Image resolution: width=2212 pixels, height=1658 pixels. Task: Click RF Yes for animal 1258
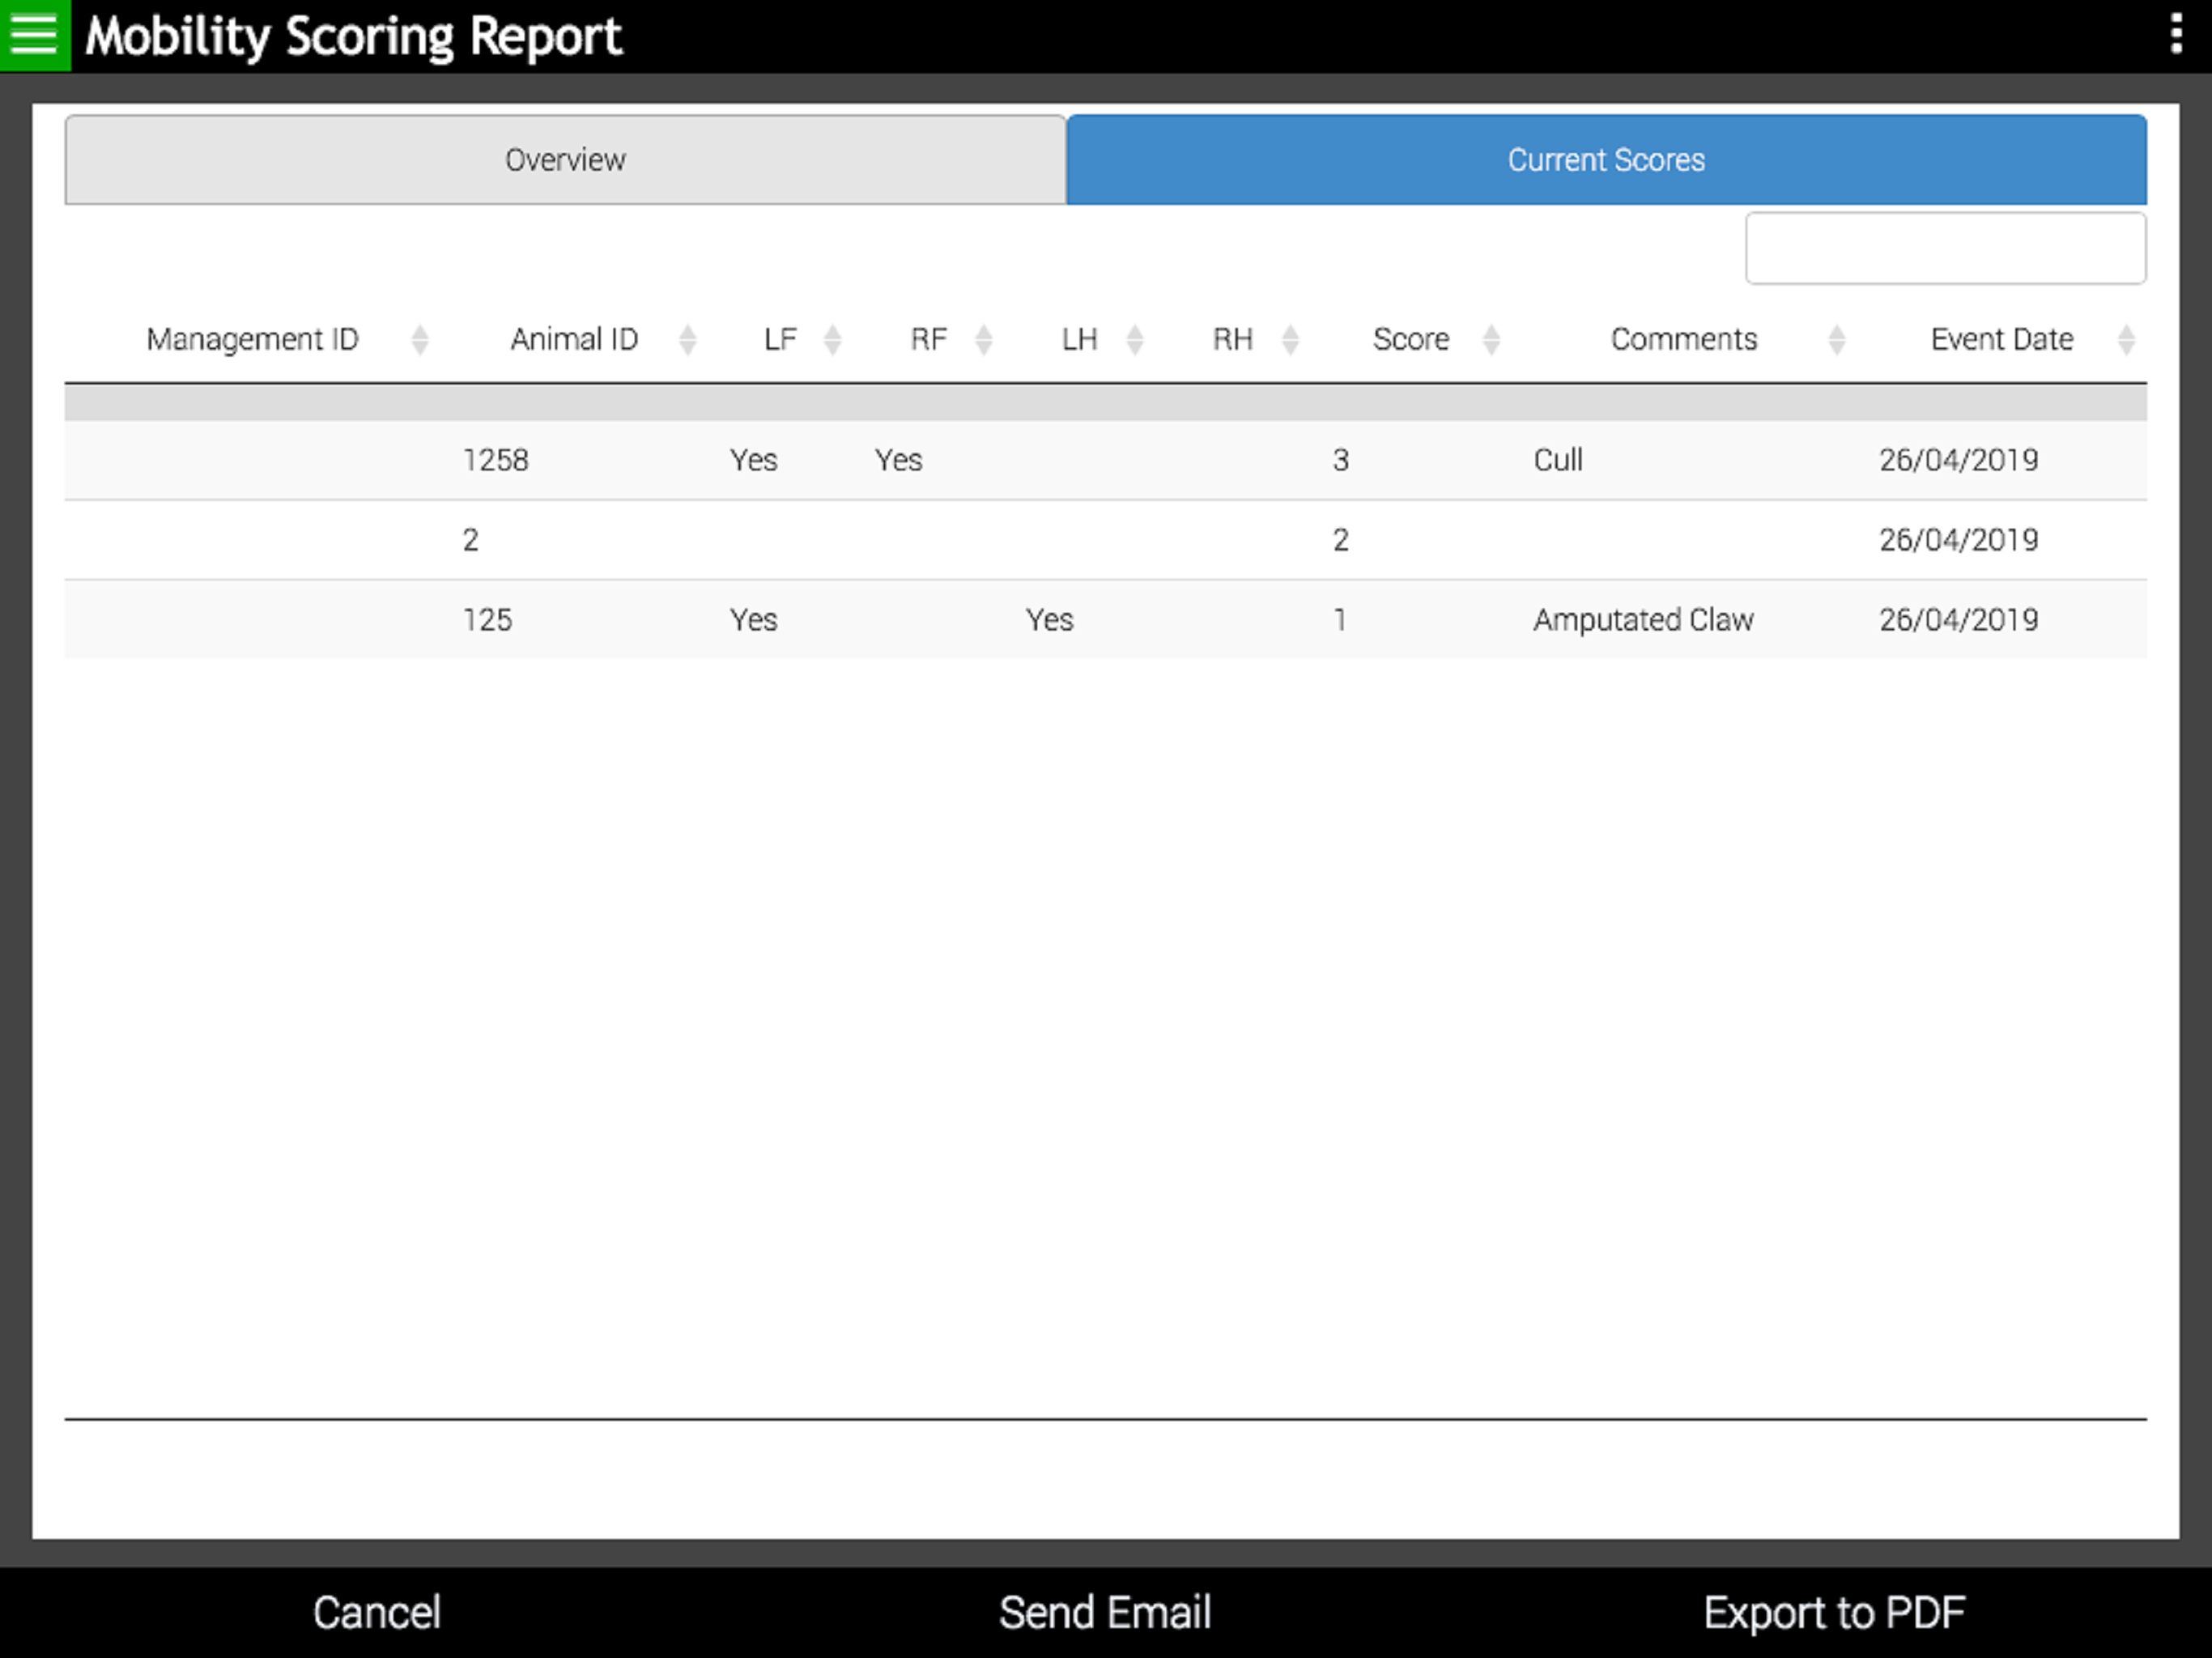pyautogui.click(x=898, y=460)
